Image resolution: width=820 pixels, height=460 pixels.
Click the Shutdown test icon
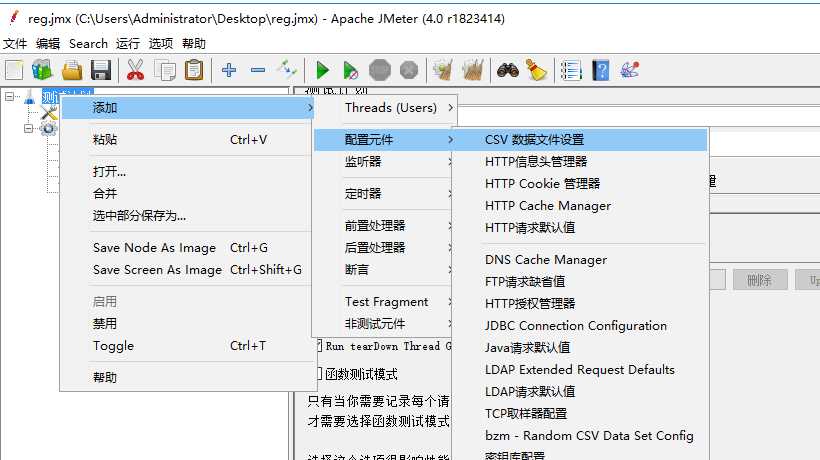[409, 70]
